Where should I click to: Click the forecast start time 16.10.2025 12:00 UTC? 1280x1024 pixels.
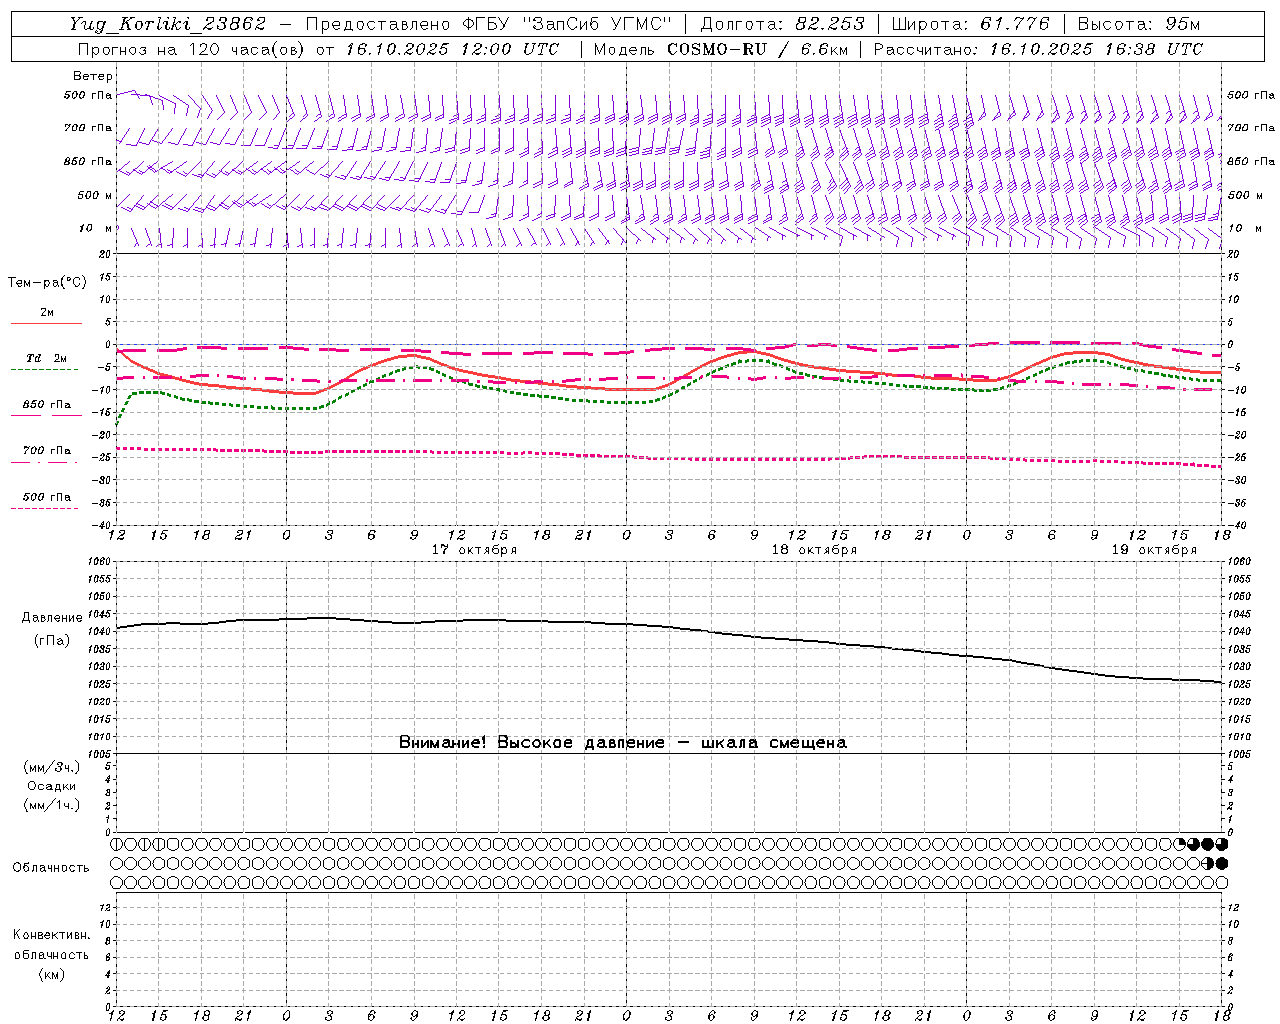tap(451, 49)
